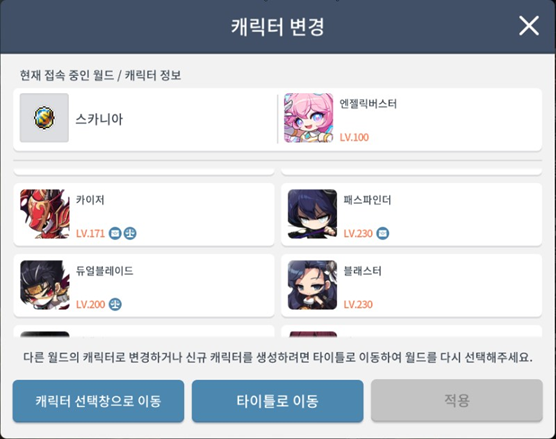The image size is (556, 439).
Task: Close the 캐릭터 변경 dialog
Action: tap(529, 26)
